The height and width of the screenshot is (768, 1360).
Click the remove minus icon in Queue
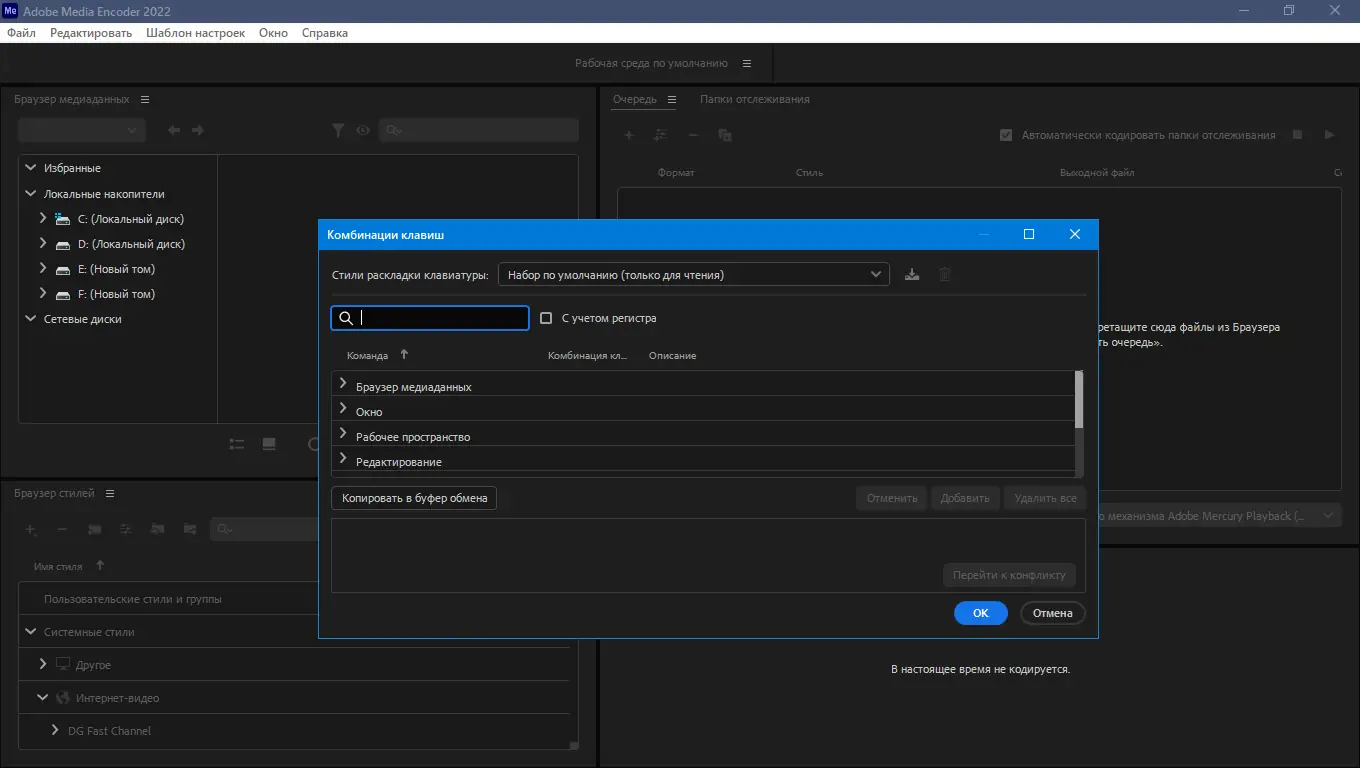coord(693,135)
